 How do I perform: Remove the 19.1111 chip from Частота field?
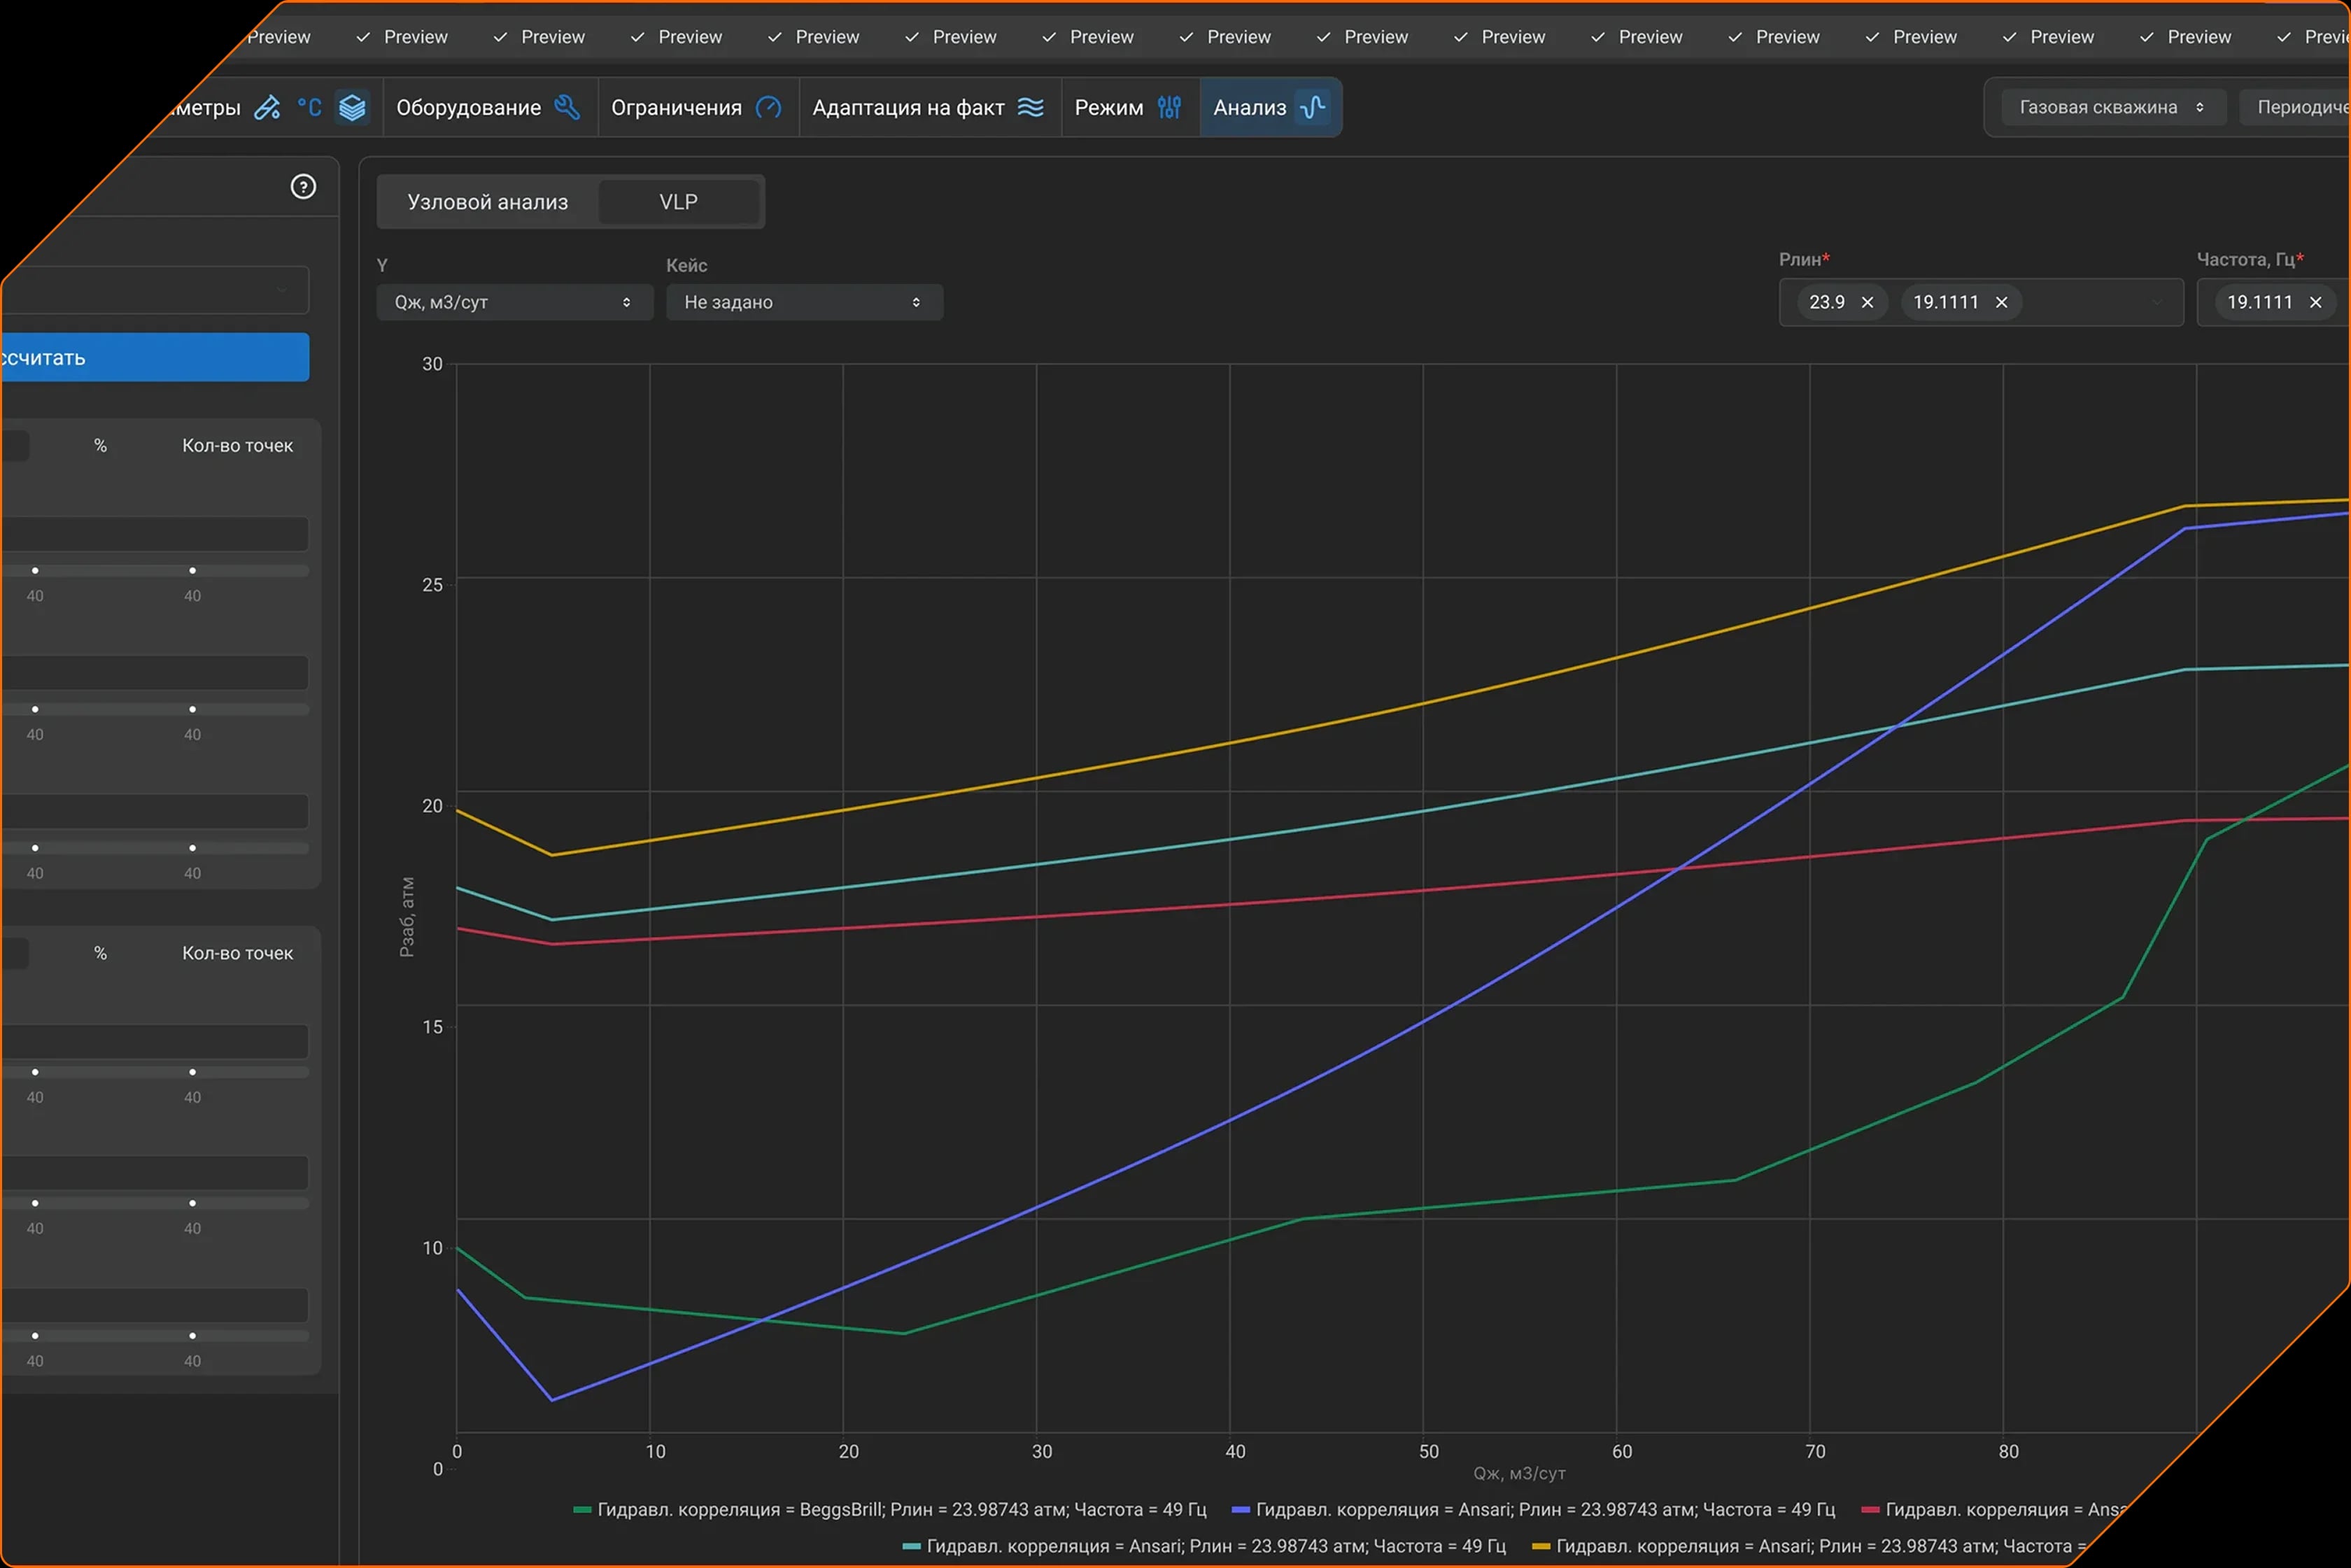[2315, 302]
